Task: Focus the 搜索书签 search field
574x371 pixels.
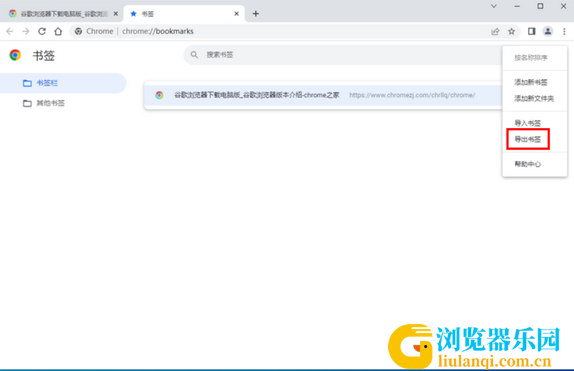Action: [x=342, y=55]
